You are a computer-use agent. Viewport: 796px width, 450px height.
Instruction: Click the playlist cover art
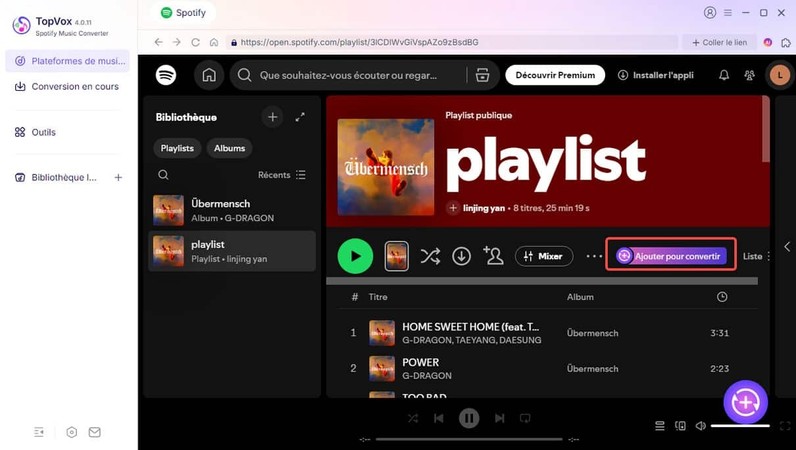point(386,167)
